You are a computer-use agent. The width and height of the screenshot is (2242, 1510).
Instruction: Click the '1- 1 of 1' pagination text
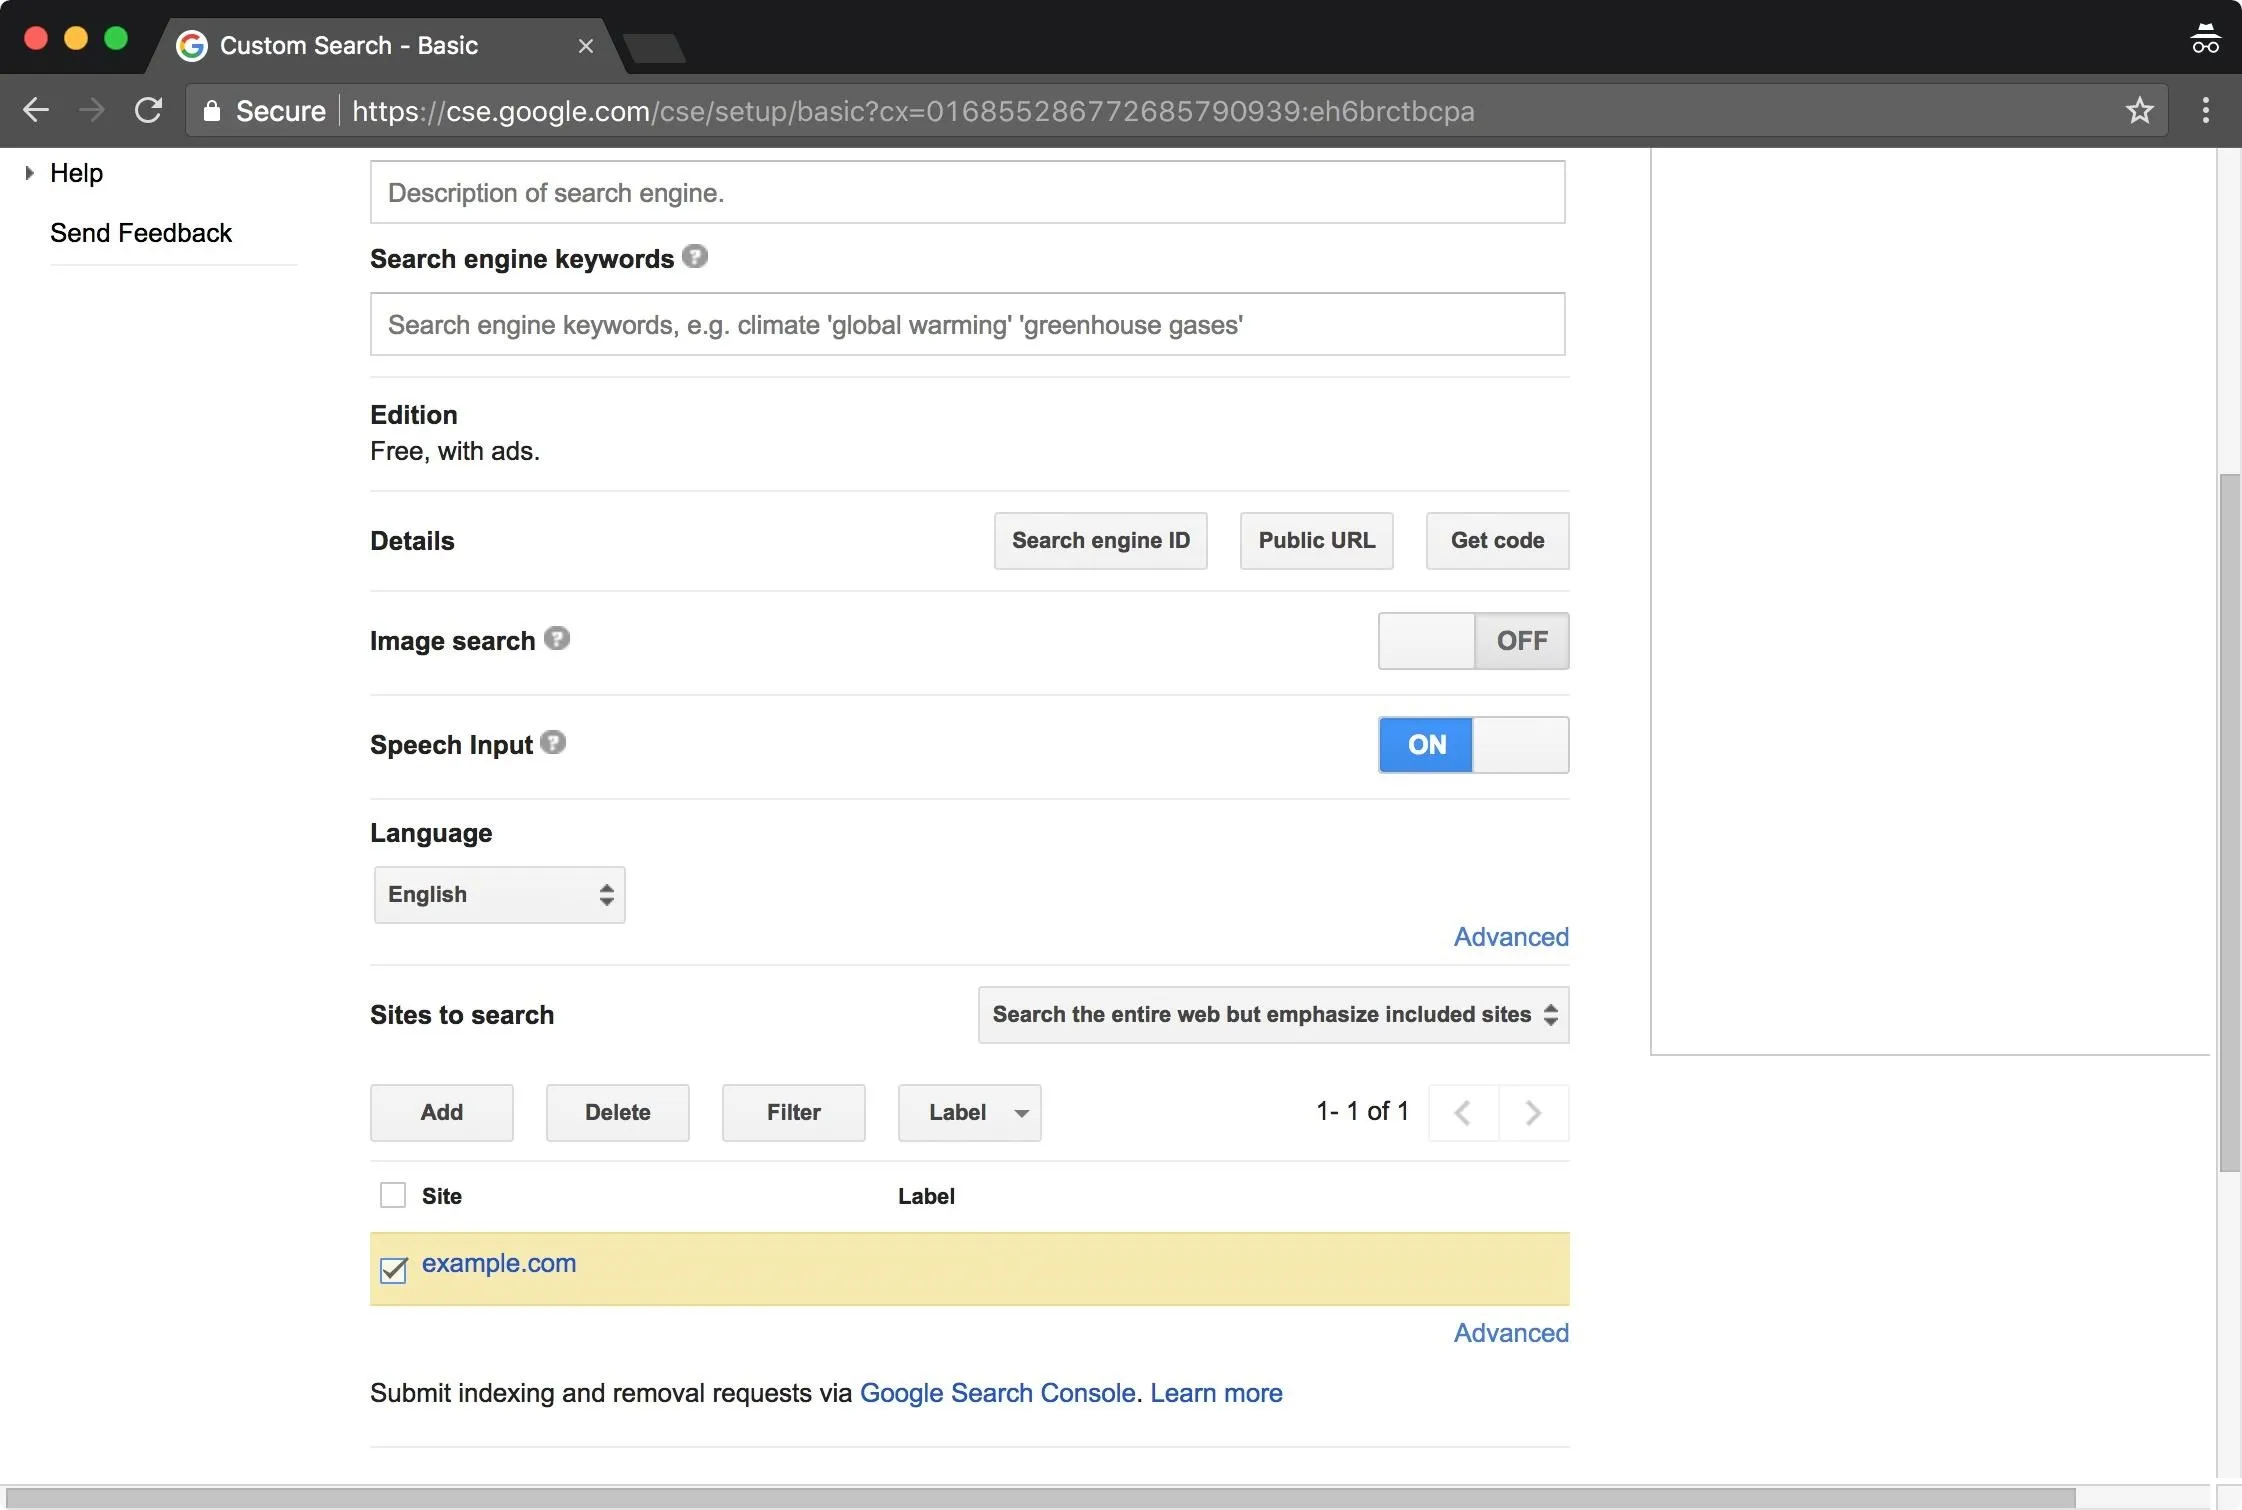pyautogui.click(x=1362, y=1111)
